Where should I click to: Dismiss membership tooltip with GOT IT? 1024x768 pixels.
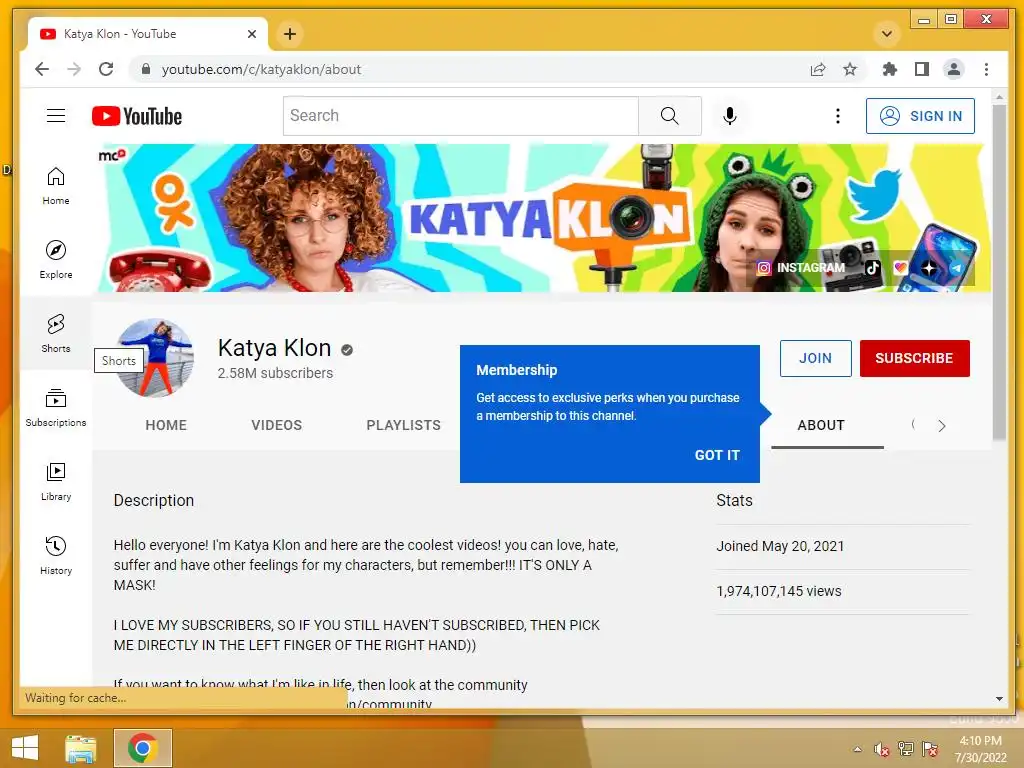[717, 455]
